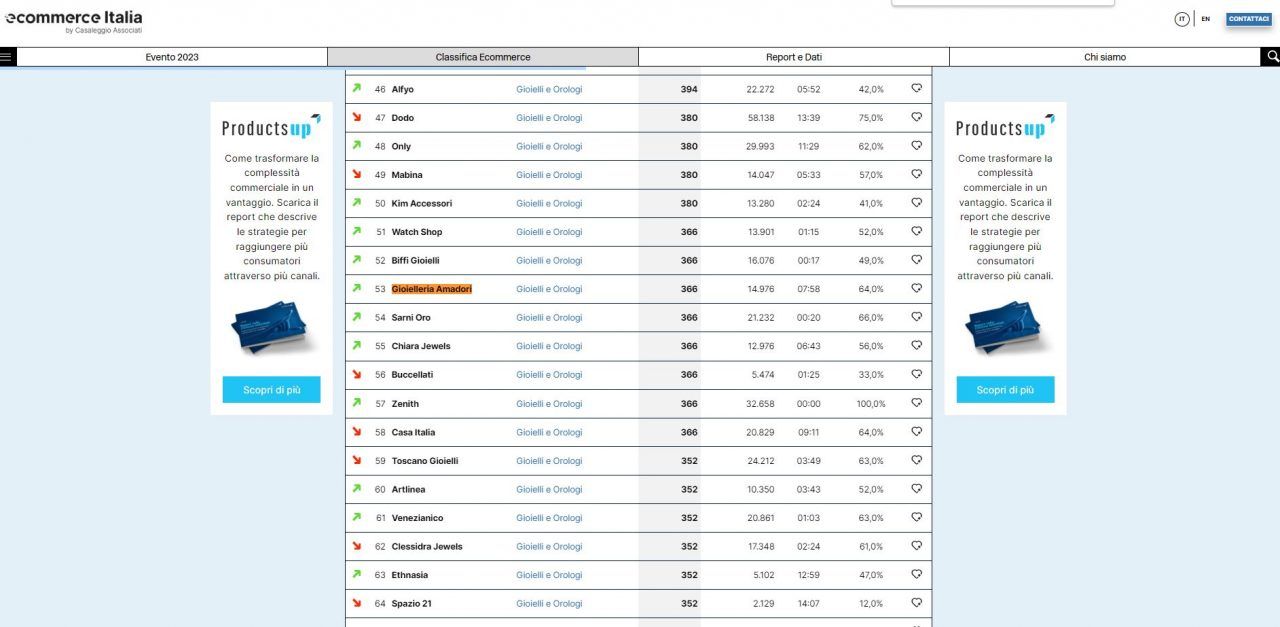Screen dimensions: 1280x627
Task: Click the store name Biffi Gioielli
Action: click(415, 261)
